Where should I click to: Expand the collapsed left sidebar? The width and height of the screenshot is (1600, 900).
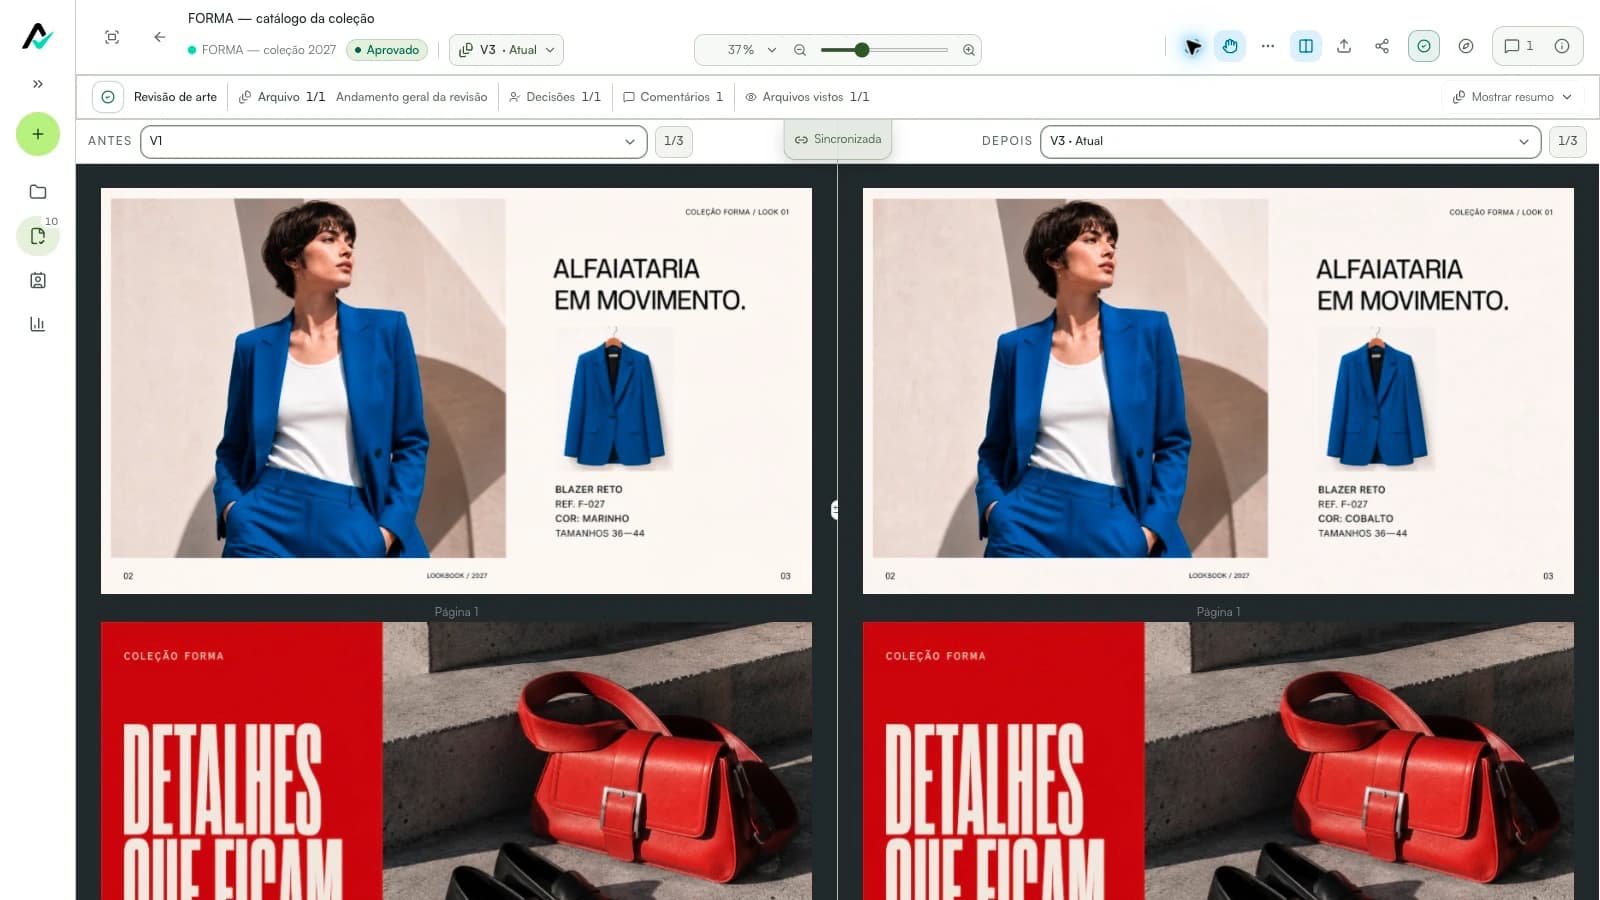[x=38, y=84]
